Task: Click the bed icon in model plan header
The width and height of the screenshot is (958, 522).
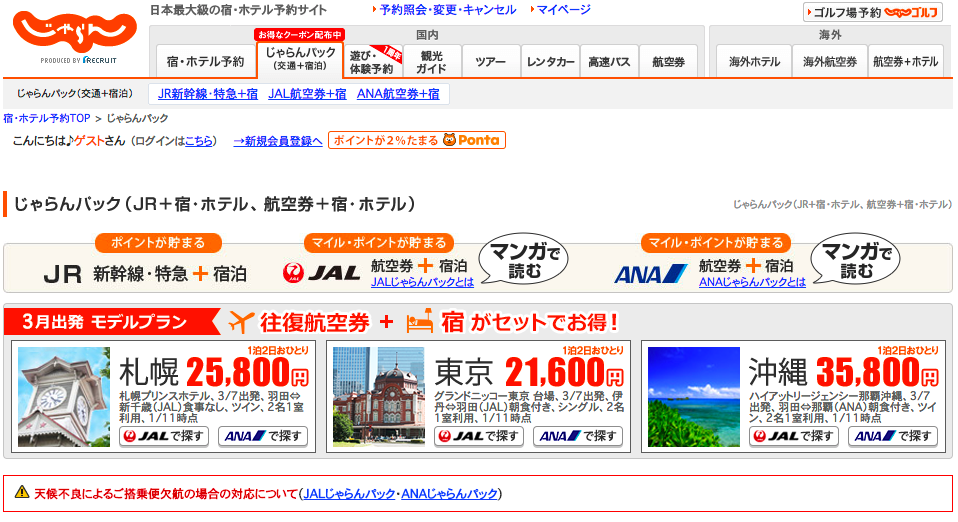Action: click(x=420, y=322)
